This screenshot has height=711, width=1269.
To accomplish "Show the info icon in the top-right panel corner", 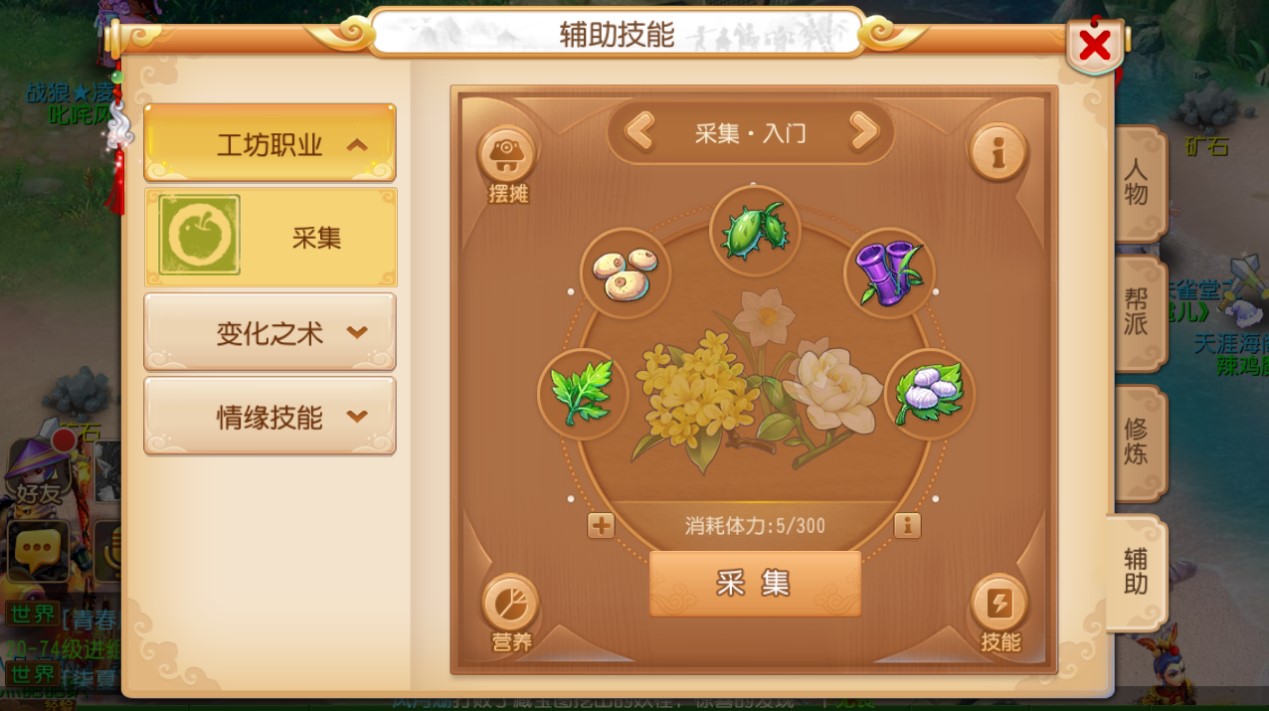I will pyautogui.click(x=997, y=153).
